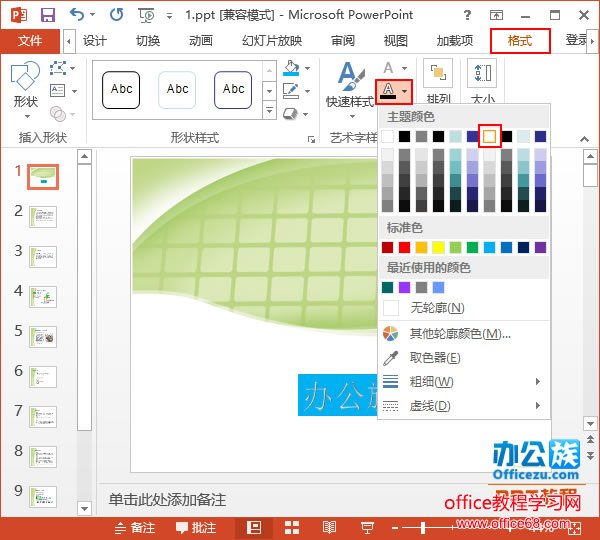Click the shape fill paint bucket icon

[290, 68]
